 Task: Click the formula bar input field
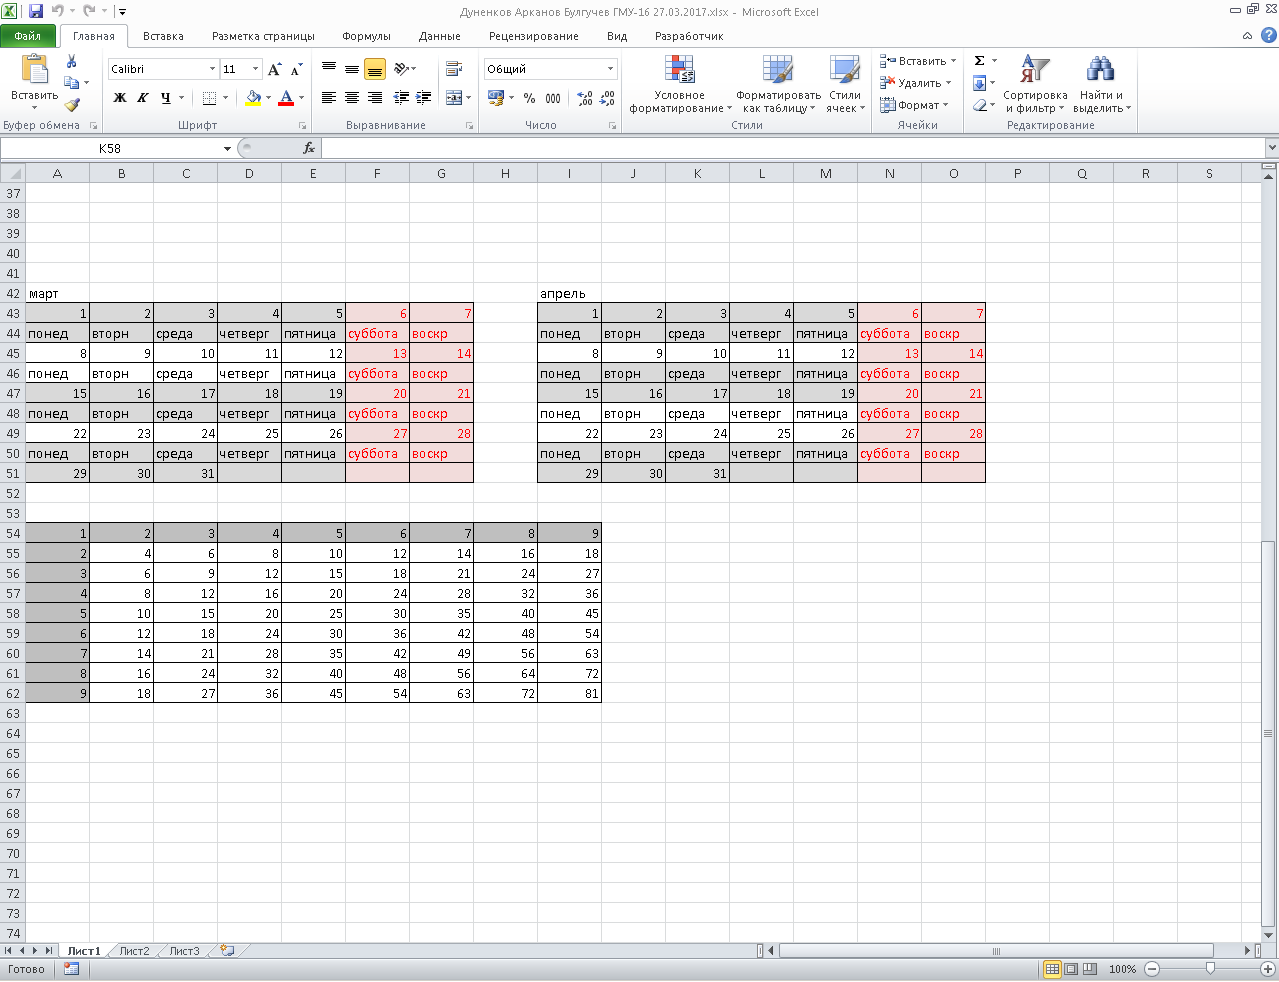point(793,148)
